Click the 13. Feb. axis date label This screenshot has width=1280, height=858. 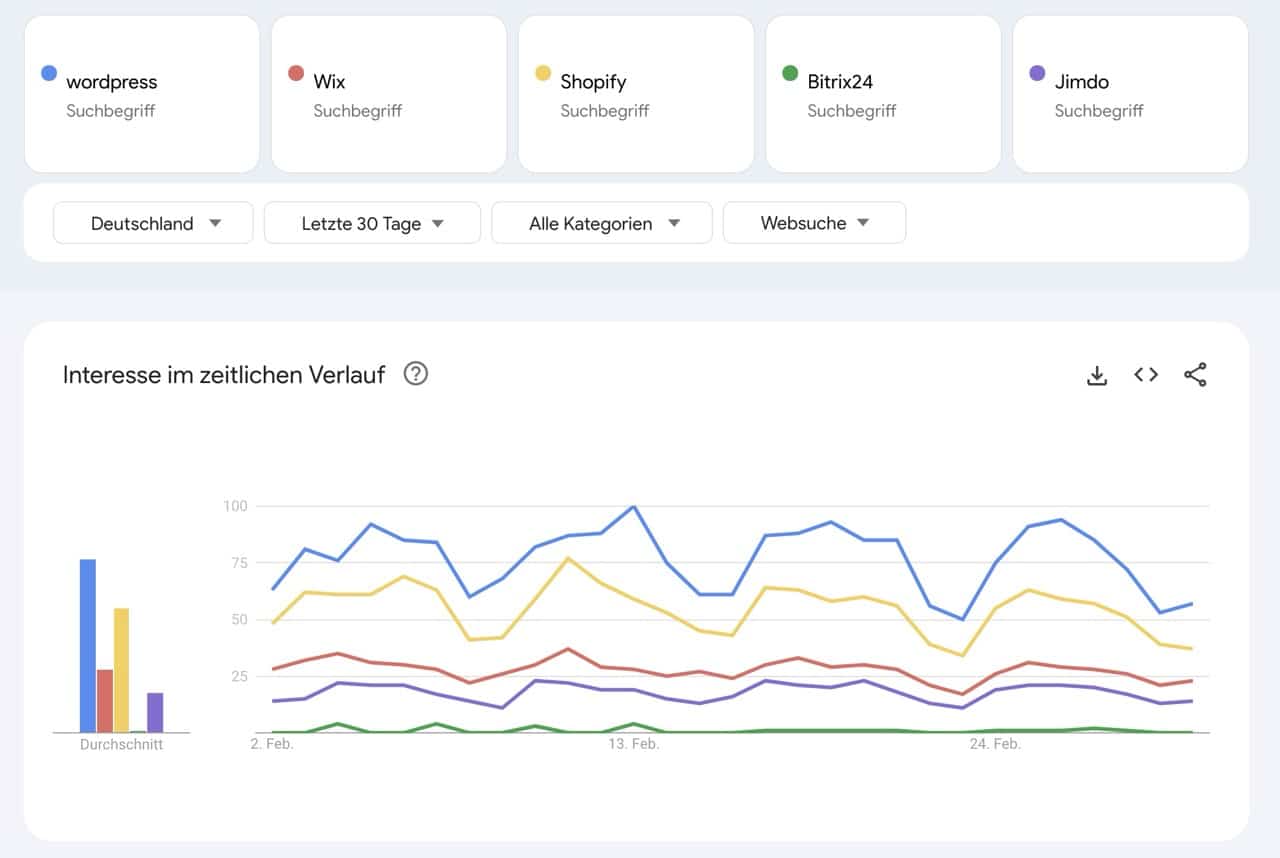pos(634,745)
